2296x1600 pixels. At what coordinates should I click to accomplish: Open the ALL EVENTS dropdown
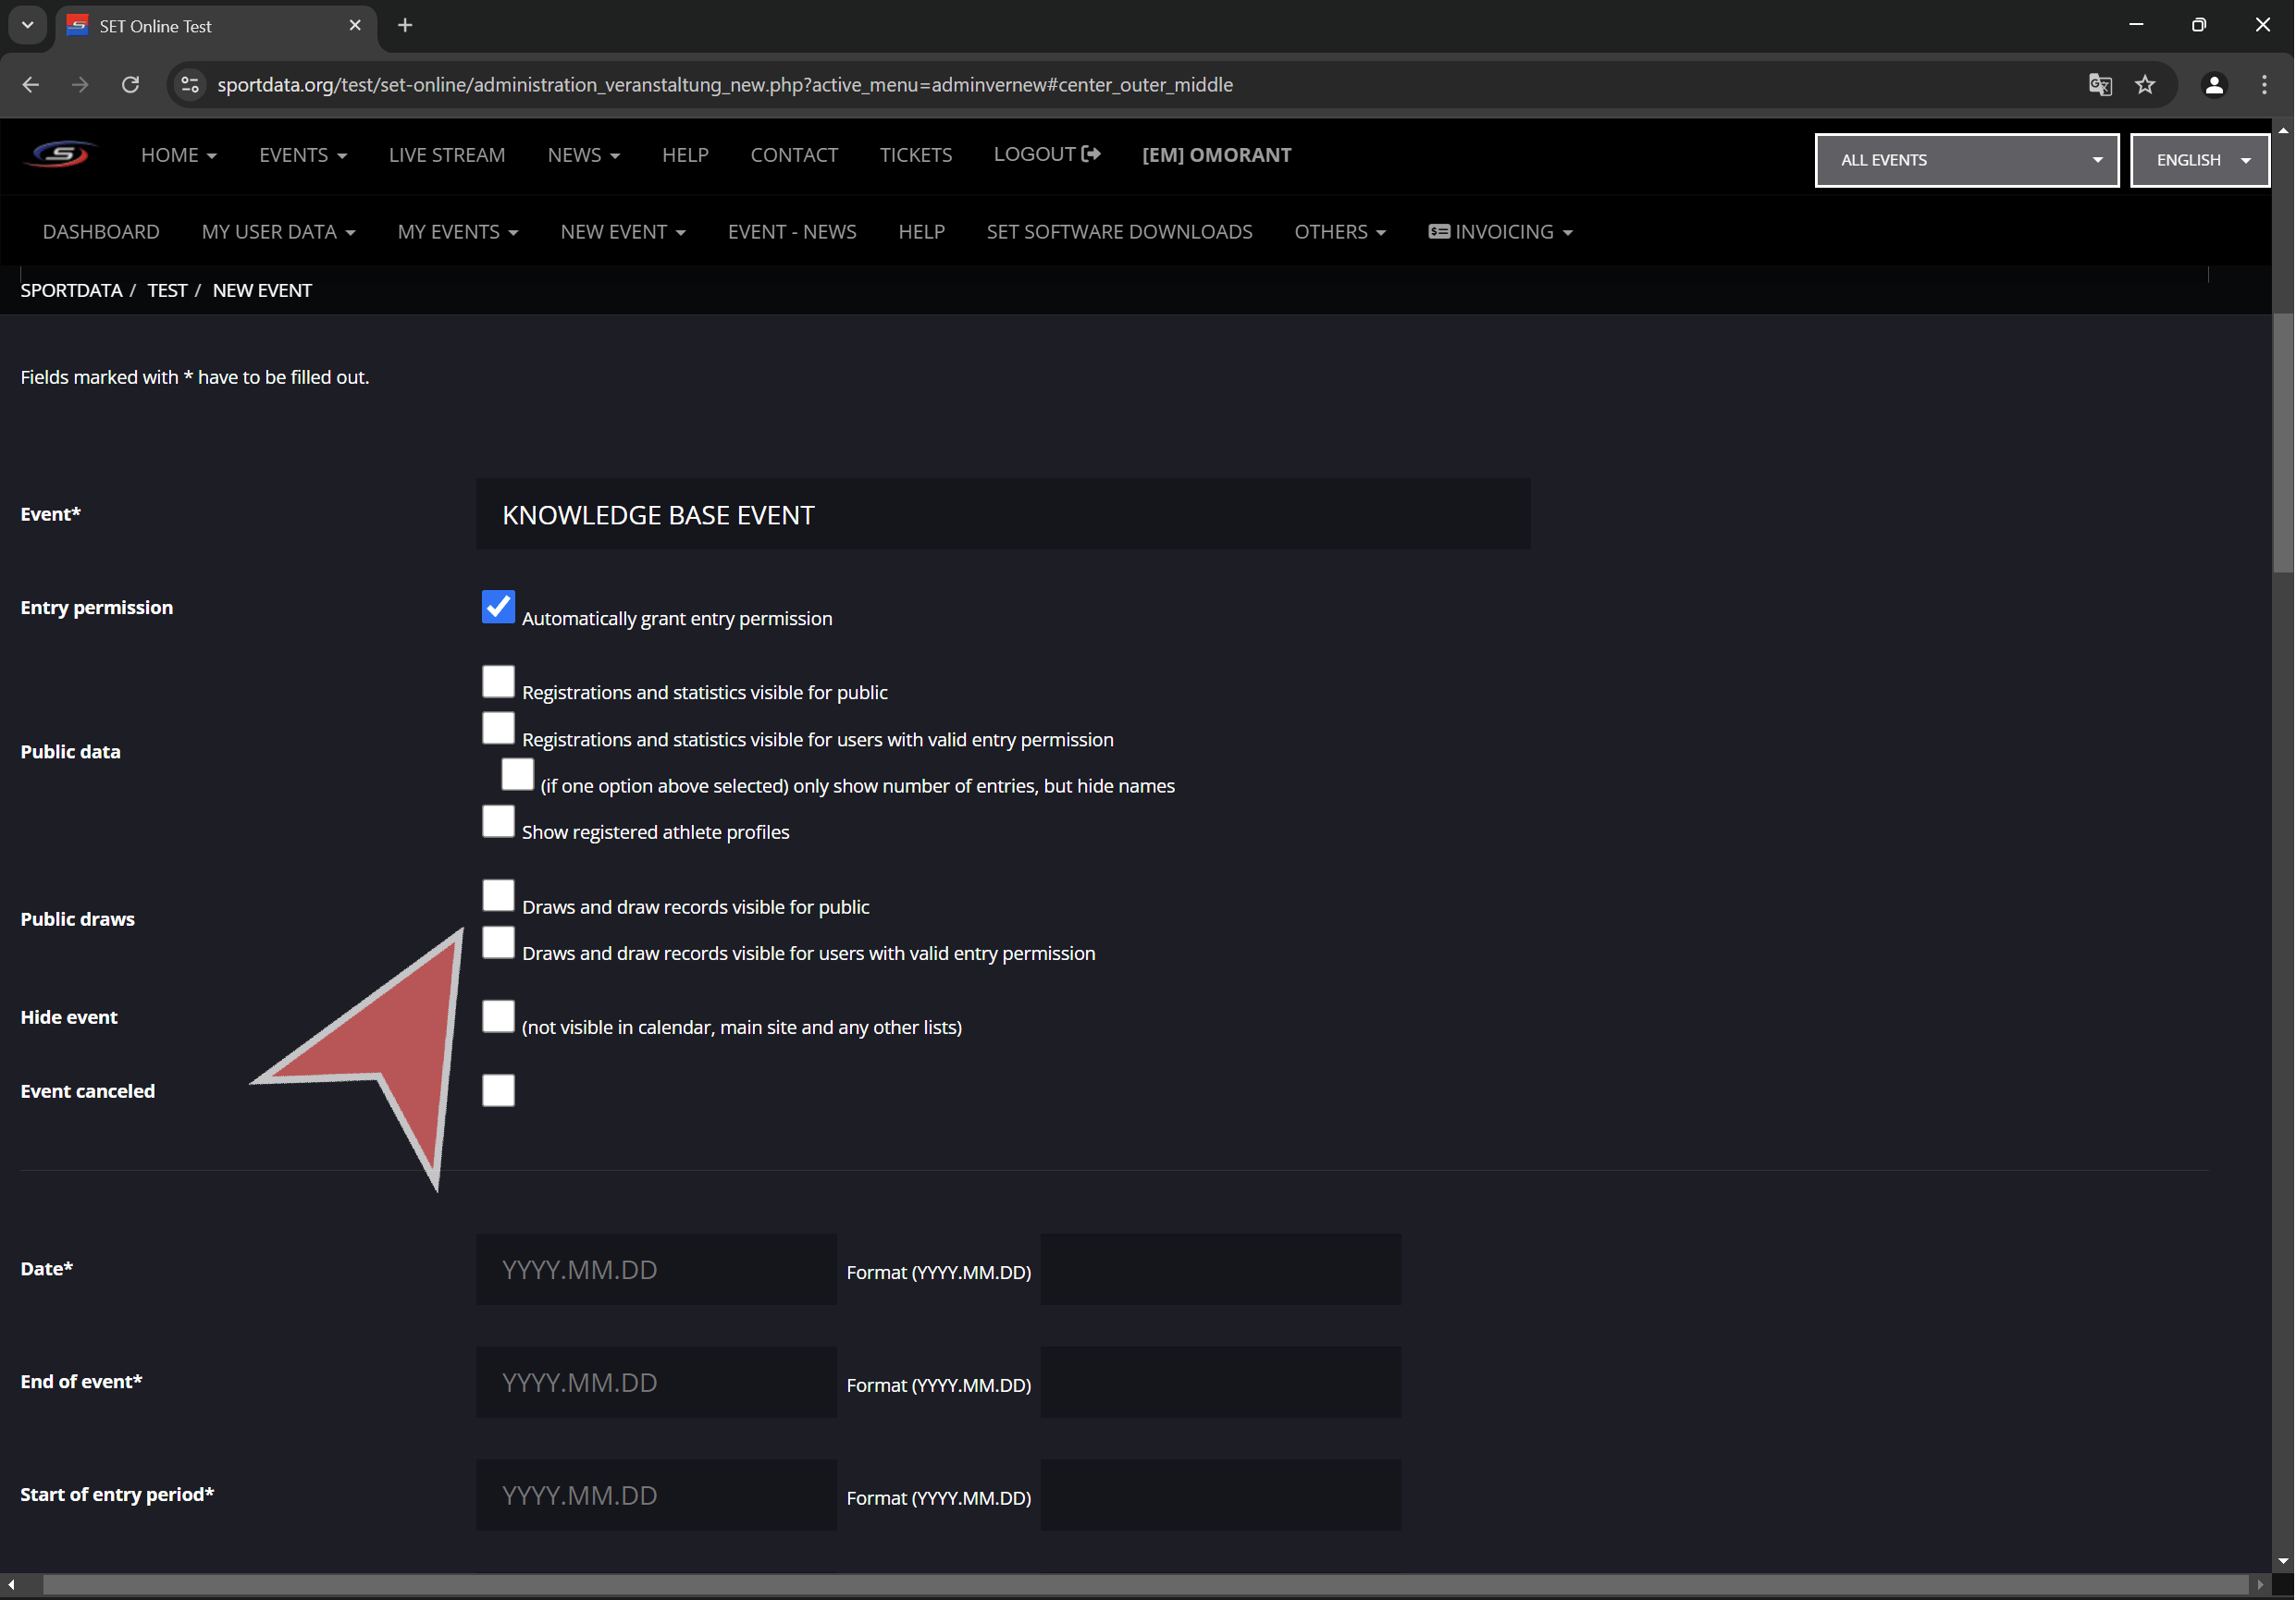1966,160
